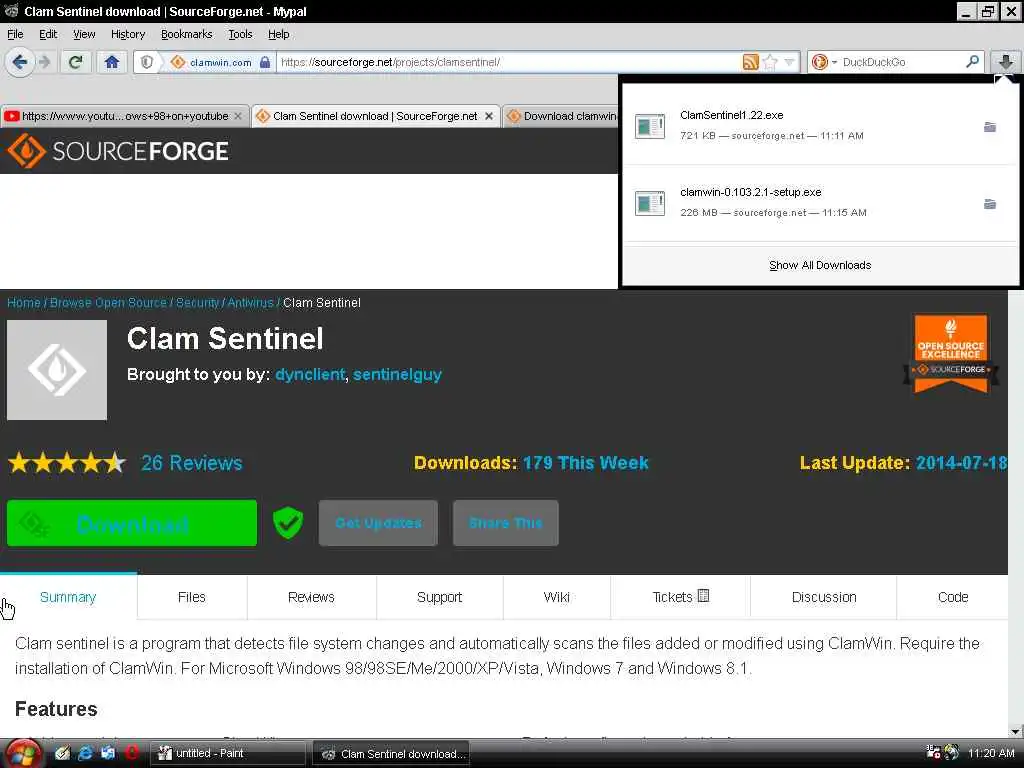This screenshot has width=1024, height=768.
Task: Open containing folder for ClamSentinel1.22.exe
Action: [990, 127]
